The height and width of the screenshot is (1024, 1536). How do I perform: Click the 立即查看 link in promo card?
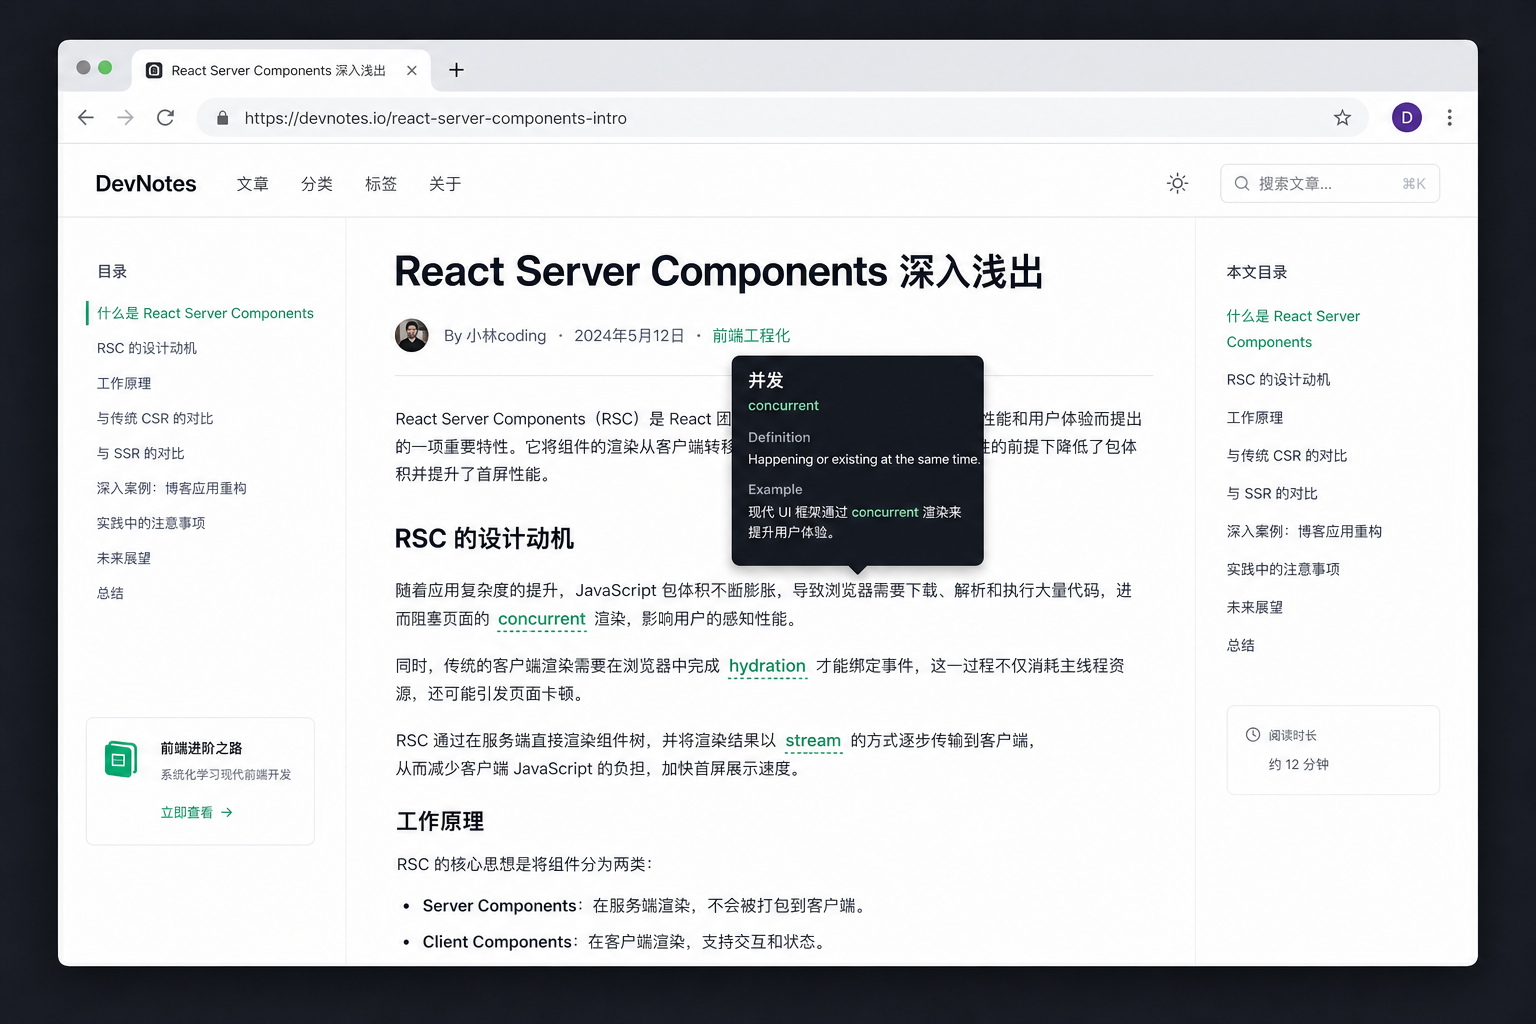(x=197, y=813)
